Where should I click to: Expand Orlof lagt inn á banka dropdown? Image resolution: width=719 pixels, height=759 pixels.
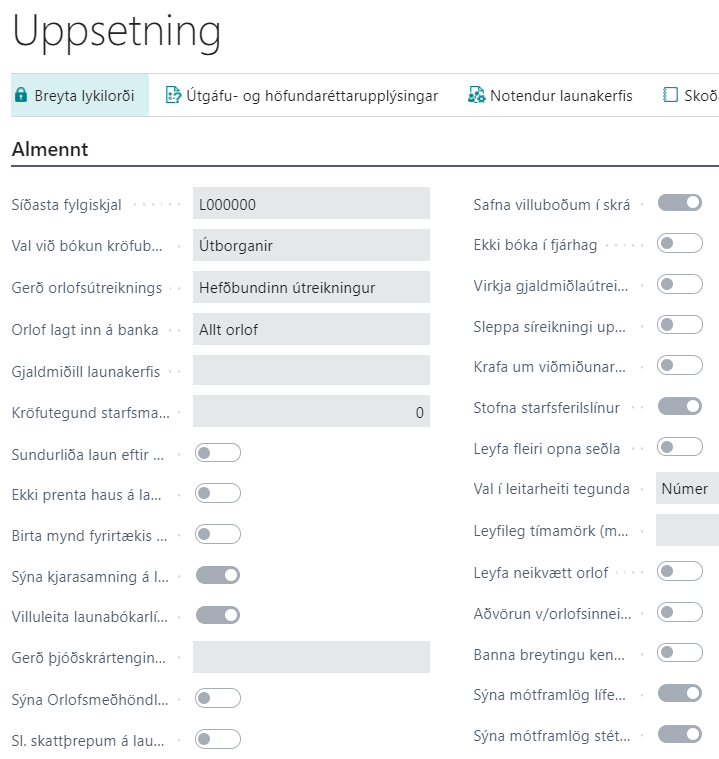[311, 328]
